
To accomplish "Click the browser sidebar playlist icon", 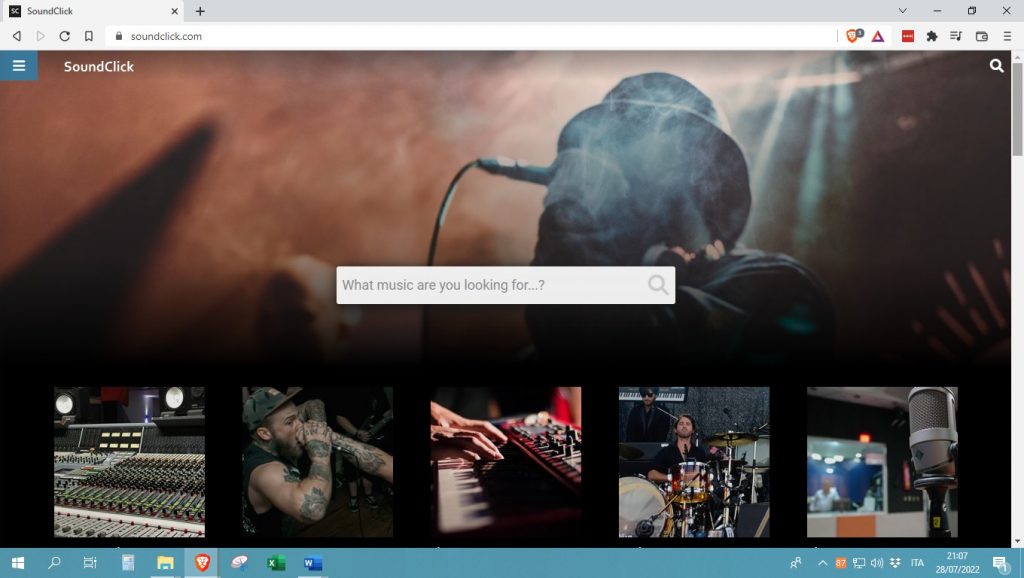I will coord(955,35).
